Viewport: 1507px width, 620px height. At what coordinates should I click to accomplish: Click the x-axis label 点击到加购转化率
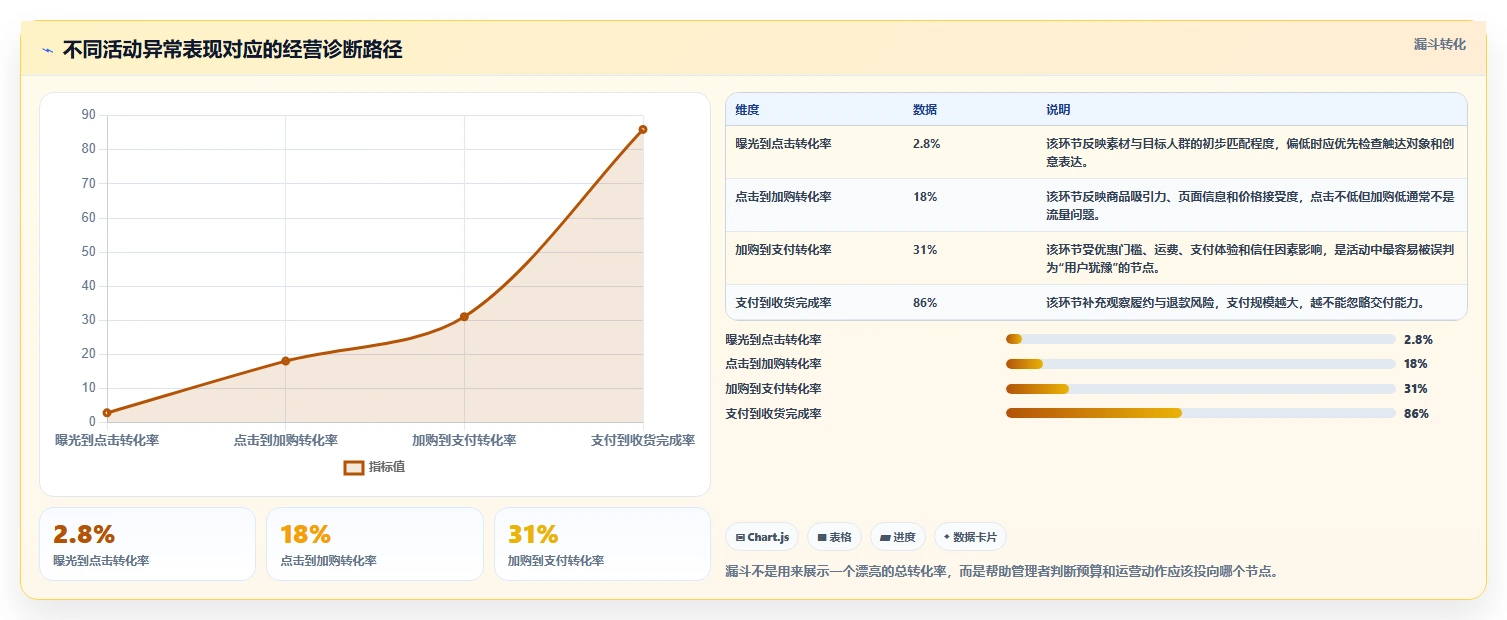[286, 440]
